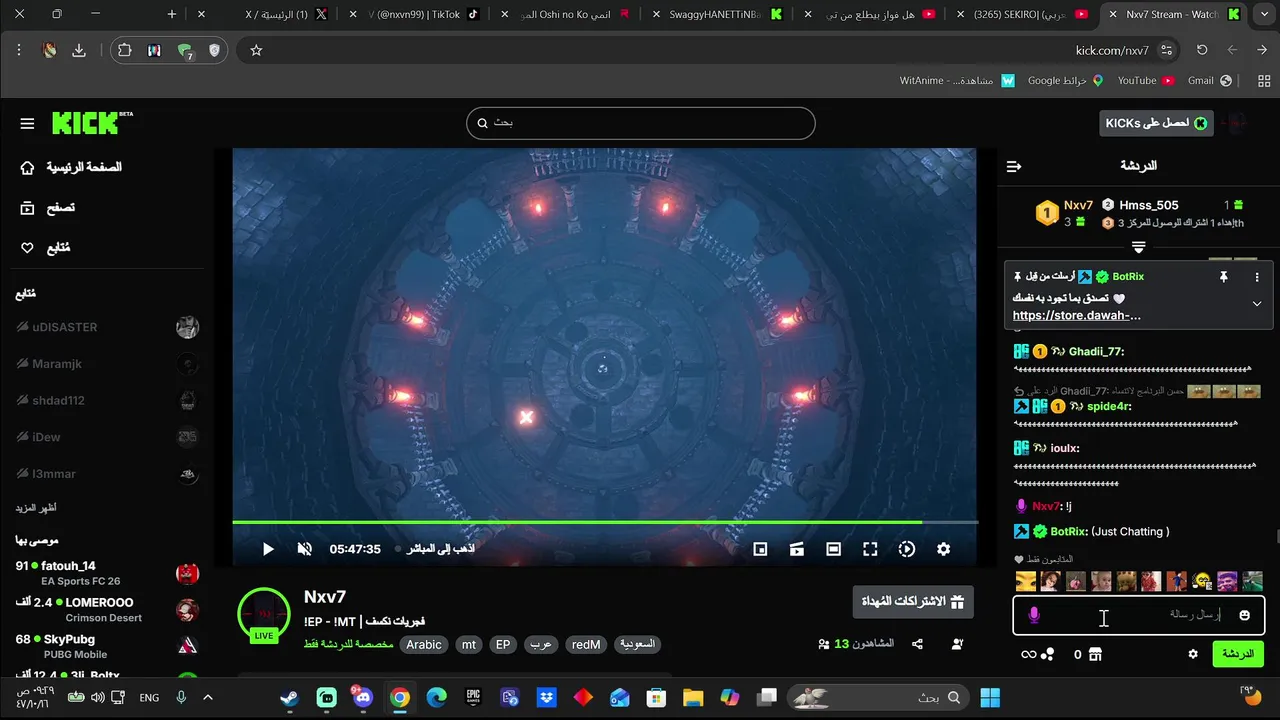The height and width of the screenshot is (720, 1280).
Task: Get KICKs button in header
Action: [x=1156, y=123]
